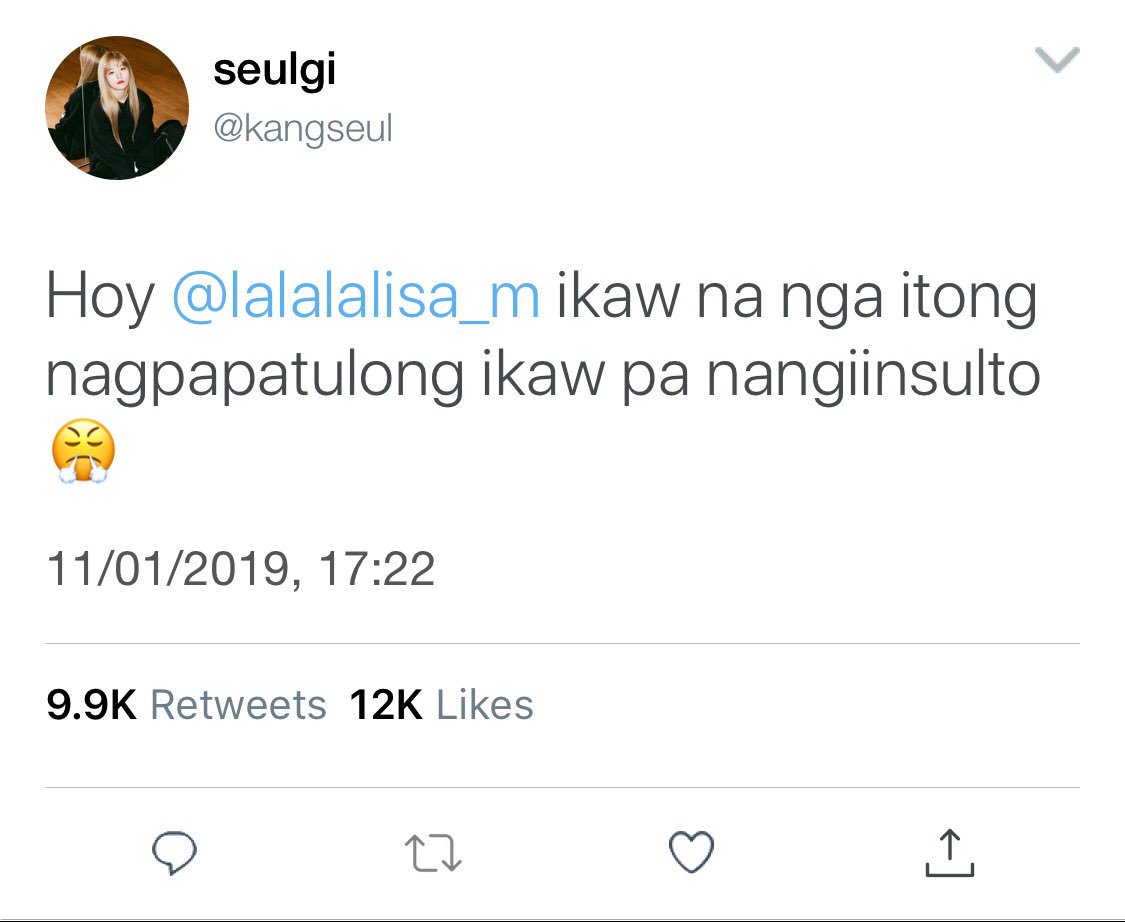The width and height of the screenshot is (1125, 922).
Task: Click the word nangiinsulto in the tweet
Action: [x=874, y=375]
